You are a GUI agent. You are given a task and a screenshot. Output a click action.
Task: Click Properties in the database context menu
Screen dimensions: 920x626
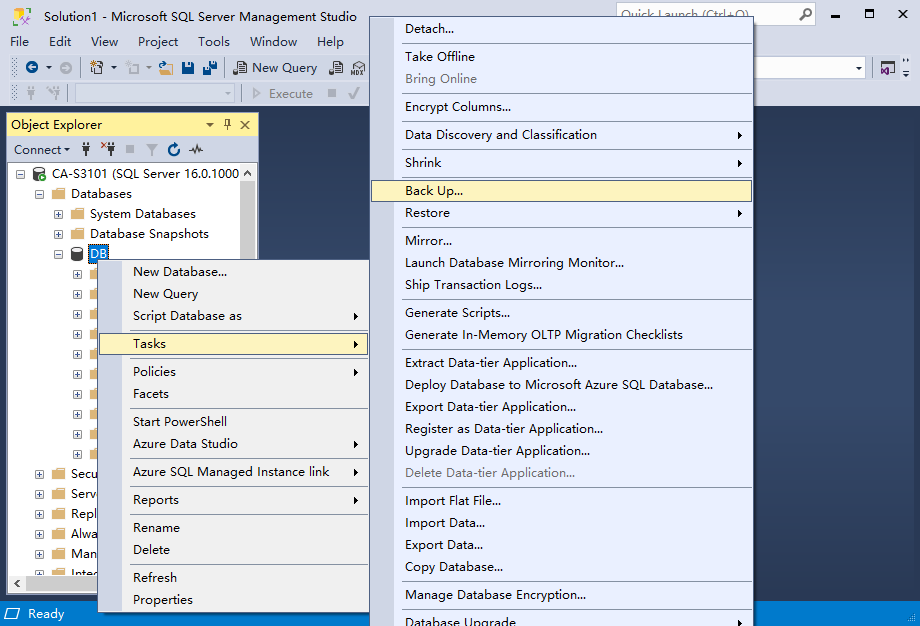[163, 600]
